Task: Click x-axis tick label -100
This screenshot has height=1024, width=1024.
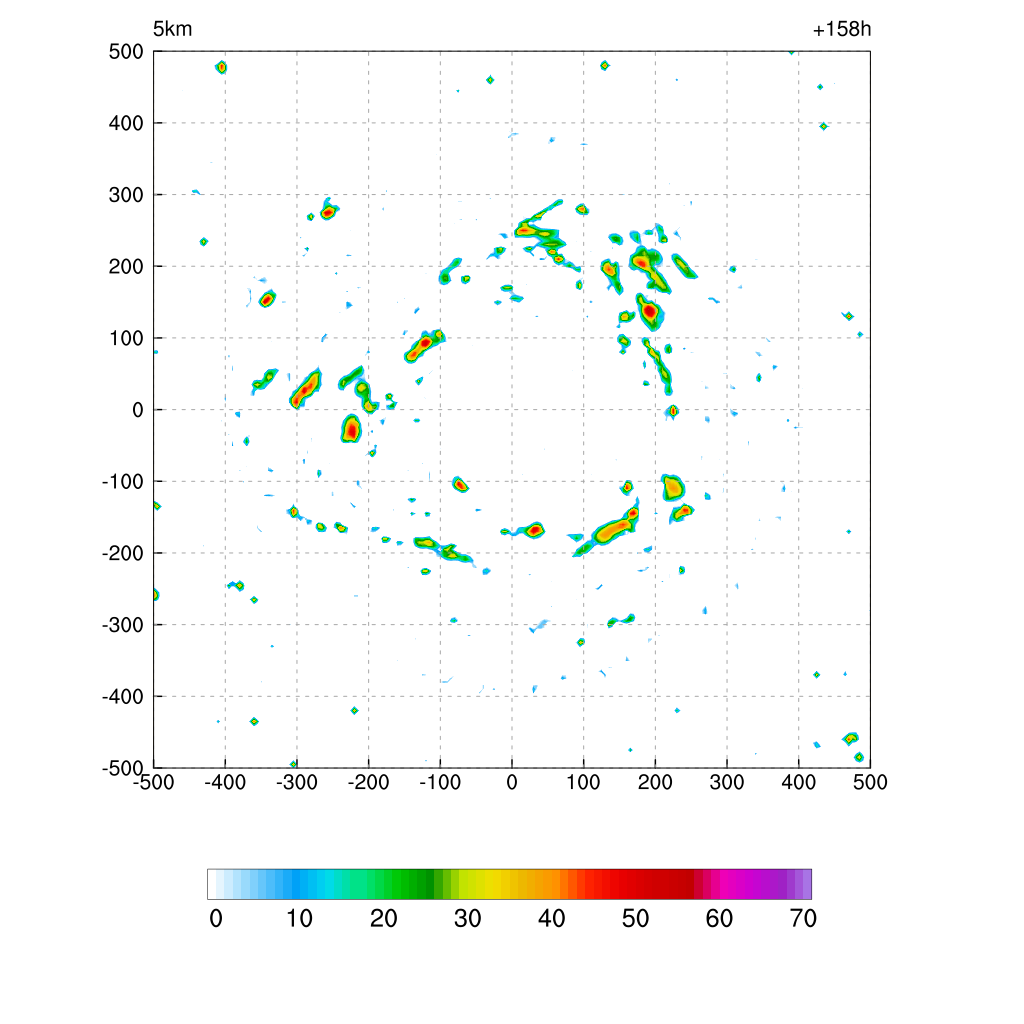Action: 440,782
